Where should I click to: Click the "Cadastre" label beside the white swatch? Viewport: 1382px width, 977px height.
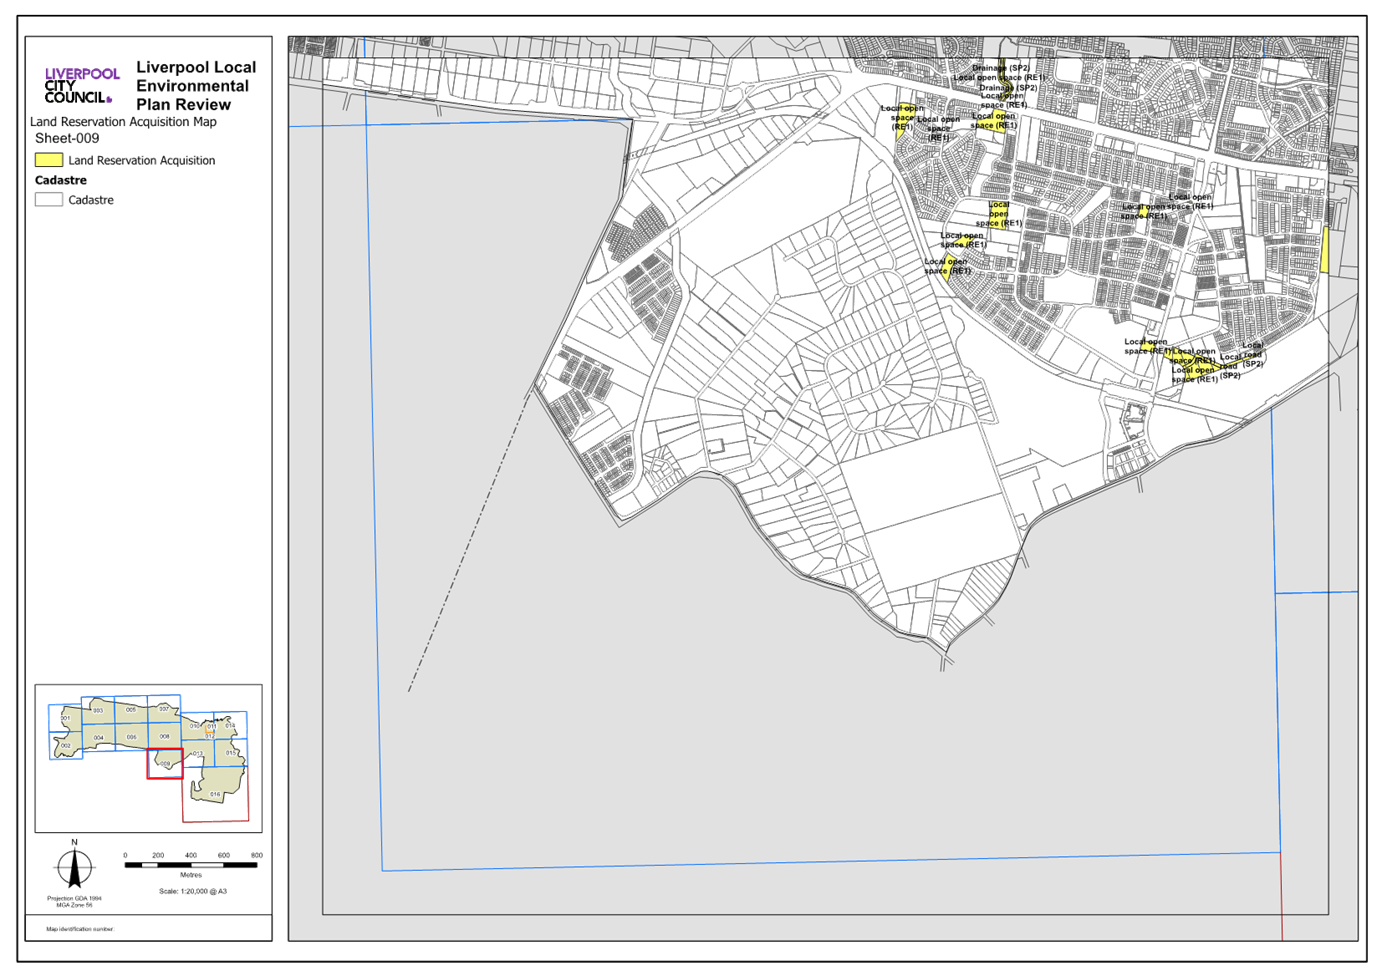(x=91, y=201)
